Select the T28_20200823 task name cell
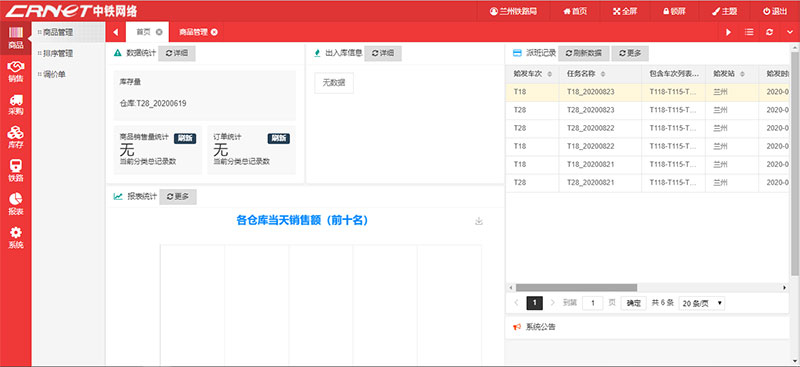The width and height of the screenshot is (800, 367). pos(600,110)
